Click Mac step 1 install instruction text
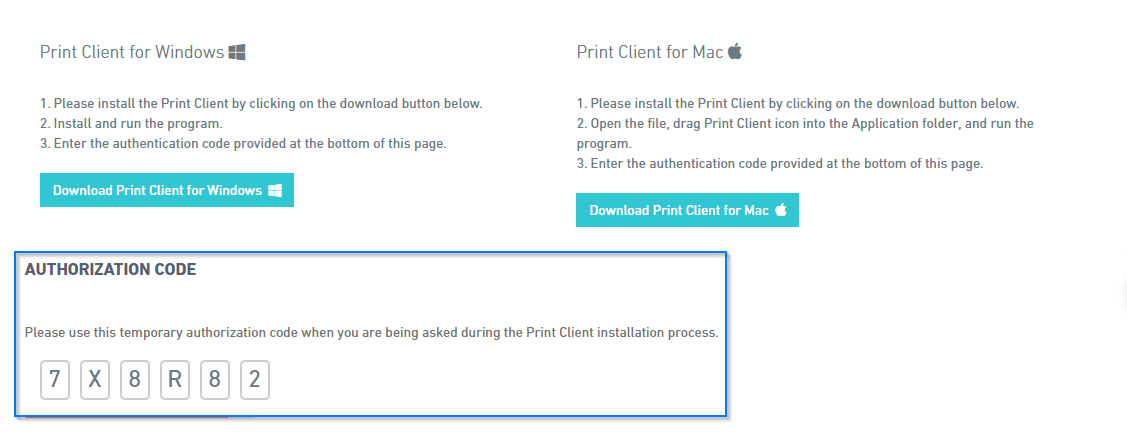Screen dimensions: 1127x445 pos(799,103)
